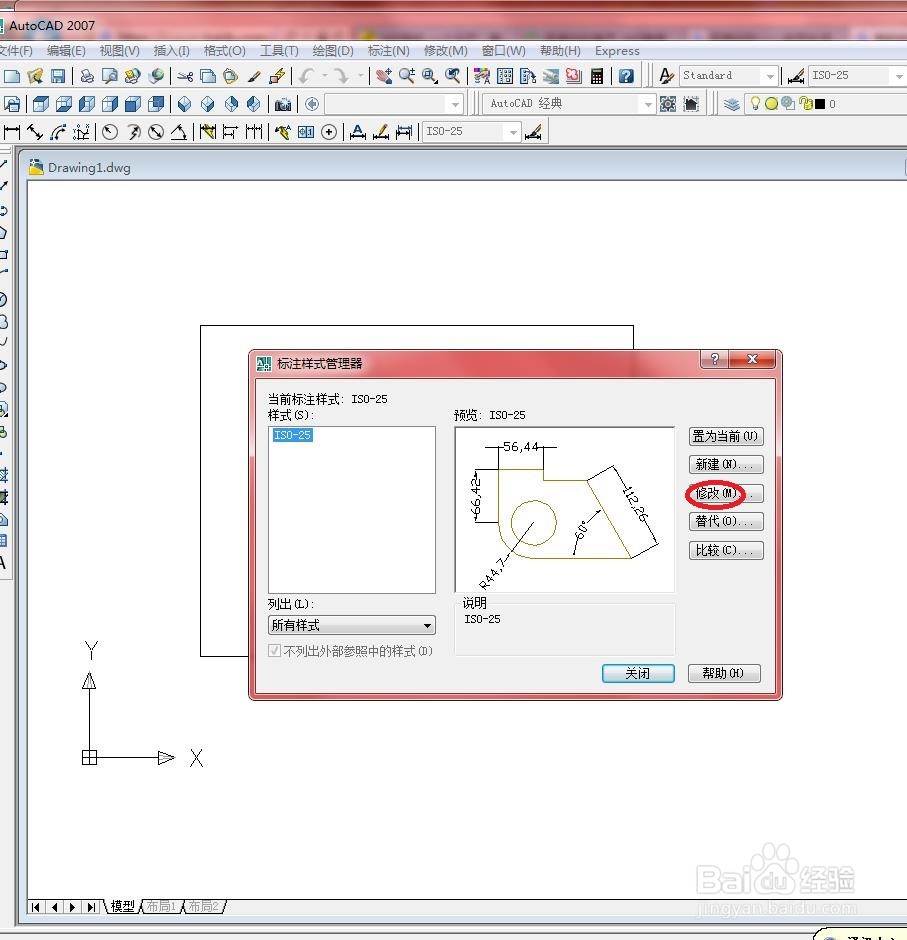Viewport: 907px width, 940px height.
Task: Click the New drawing icon
Action: pos(11,76)
